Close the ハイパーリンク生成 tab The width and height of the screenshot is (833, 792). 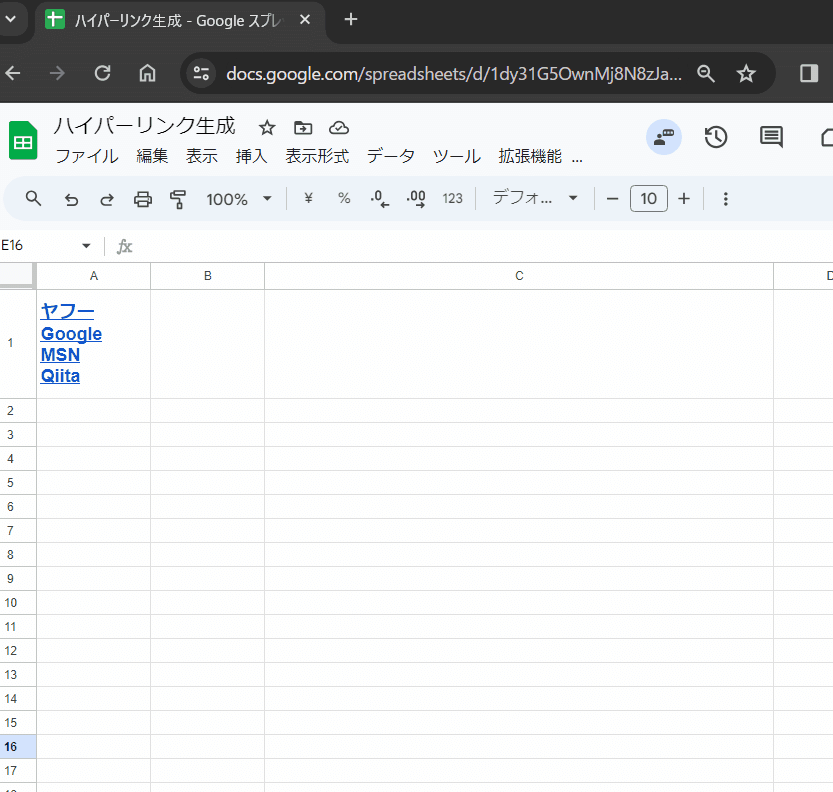305,20
